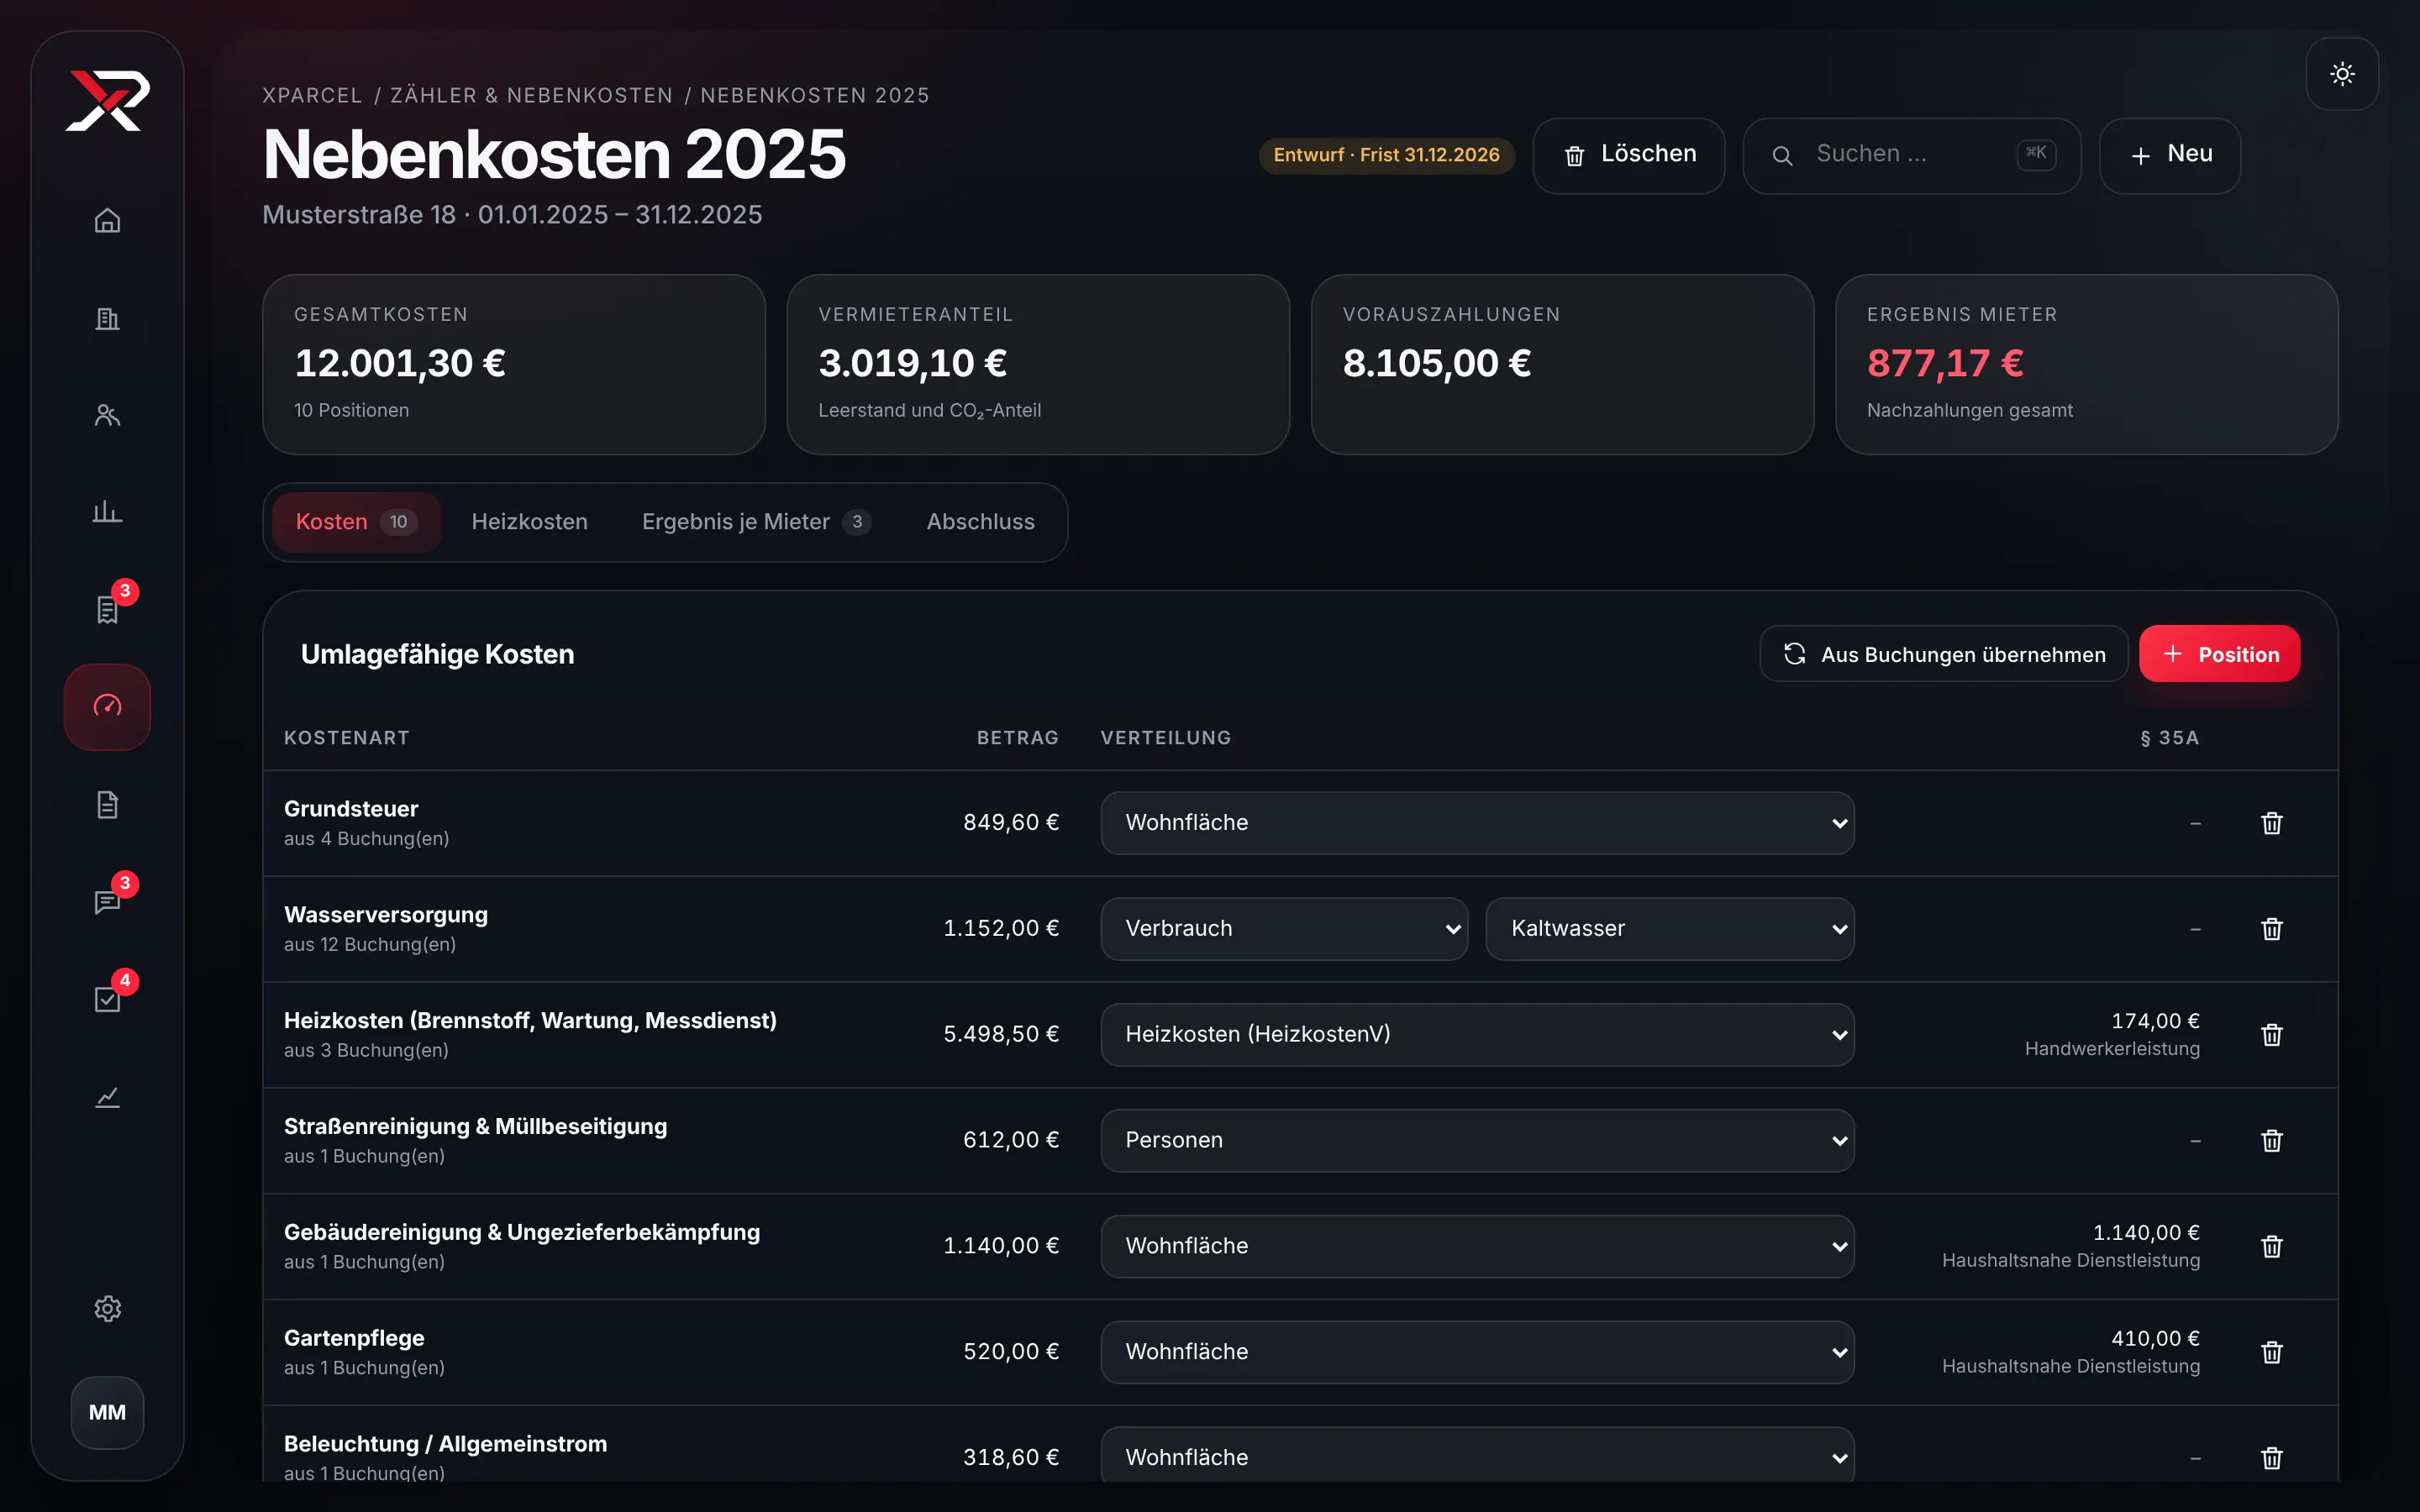This screenshot has width=2420, height=1512.
Task: Open the home dashboard sidebar icon
Action: [x=107, y=220]
